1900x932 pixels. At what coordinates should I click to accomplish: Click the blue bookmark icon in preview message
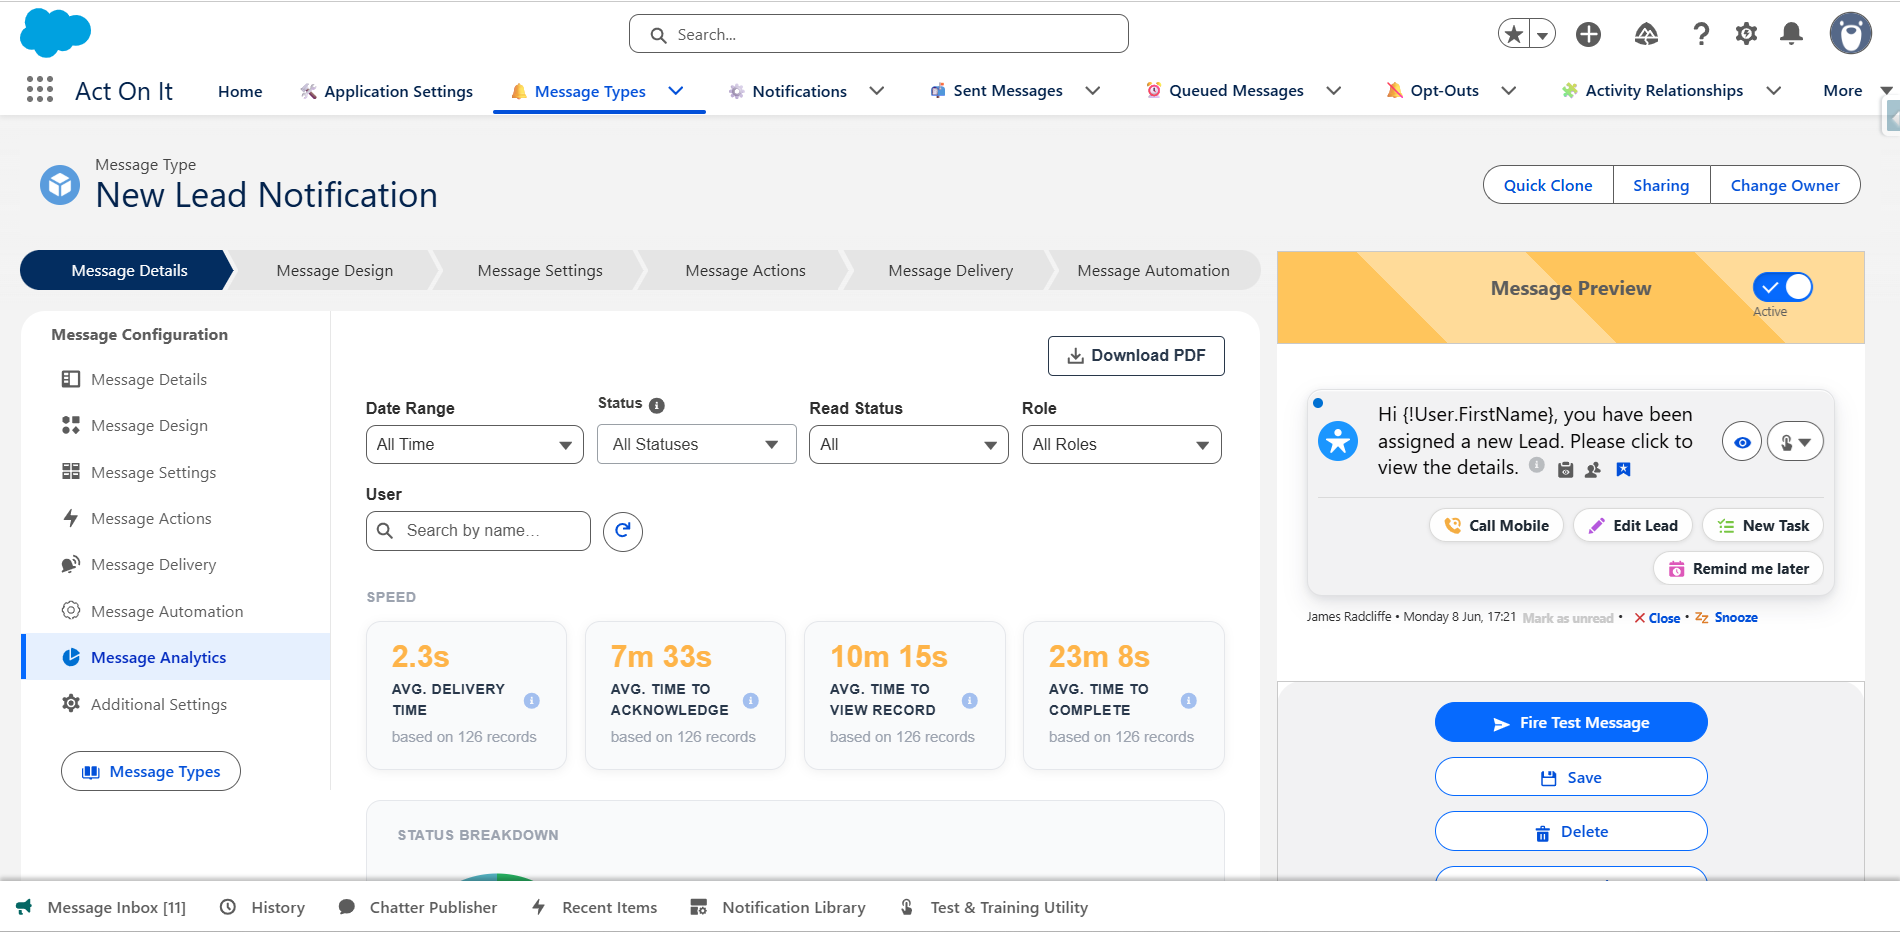(x=1624, y=470)
